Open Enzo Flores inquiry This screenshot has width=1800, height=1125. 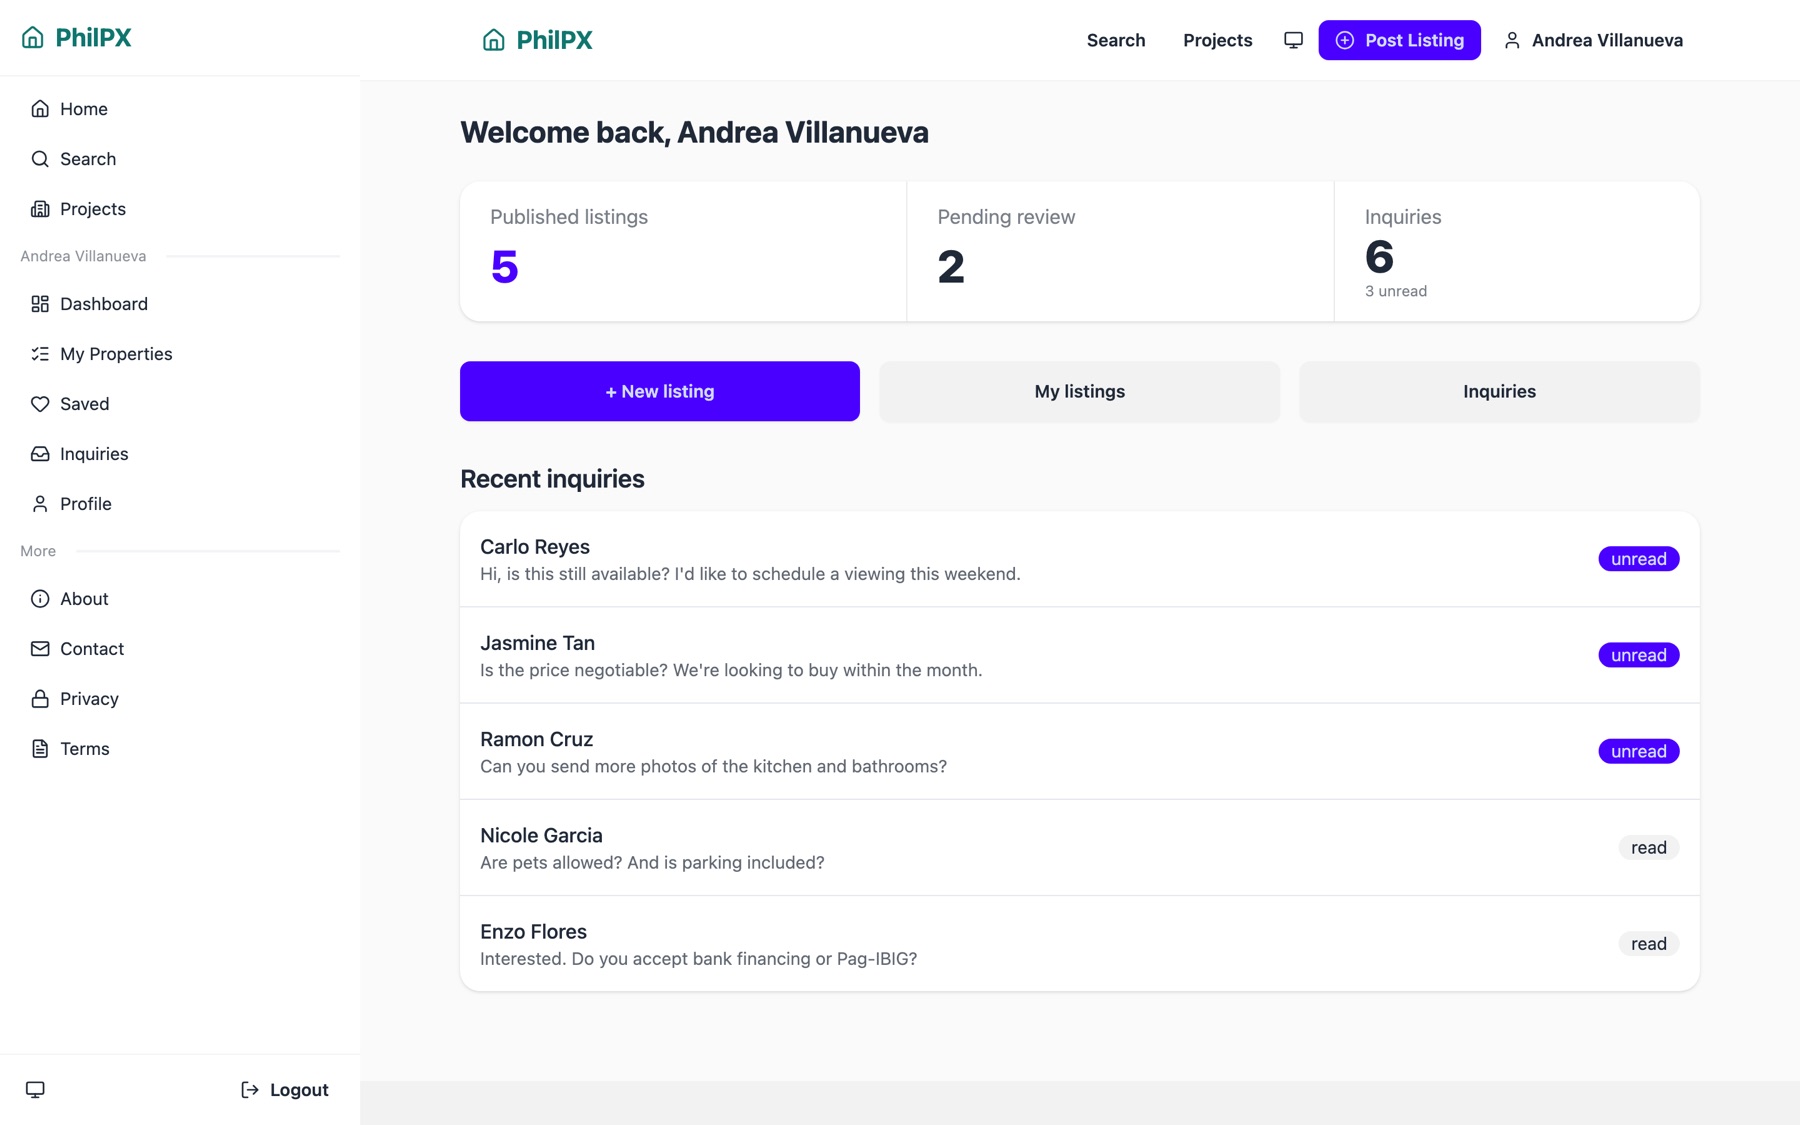coord(1080,943)
